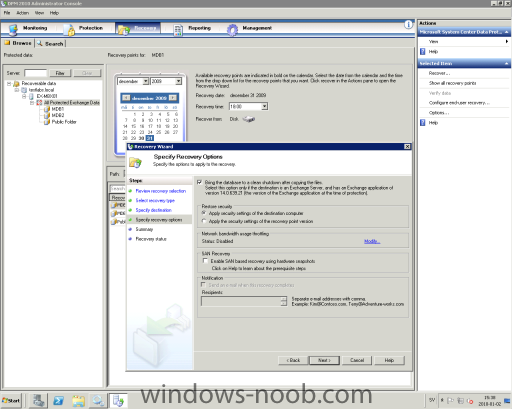Click the Recipients spinner control

(x=284, y=301)
